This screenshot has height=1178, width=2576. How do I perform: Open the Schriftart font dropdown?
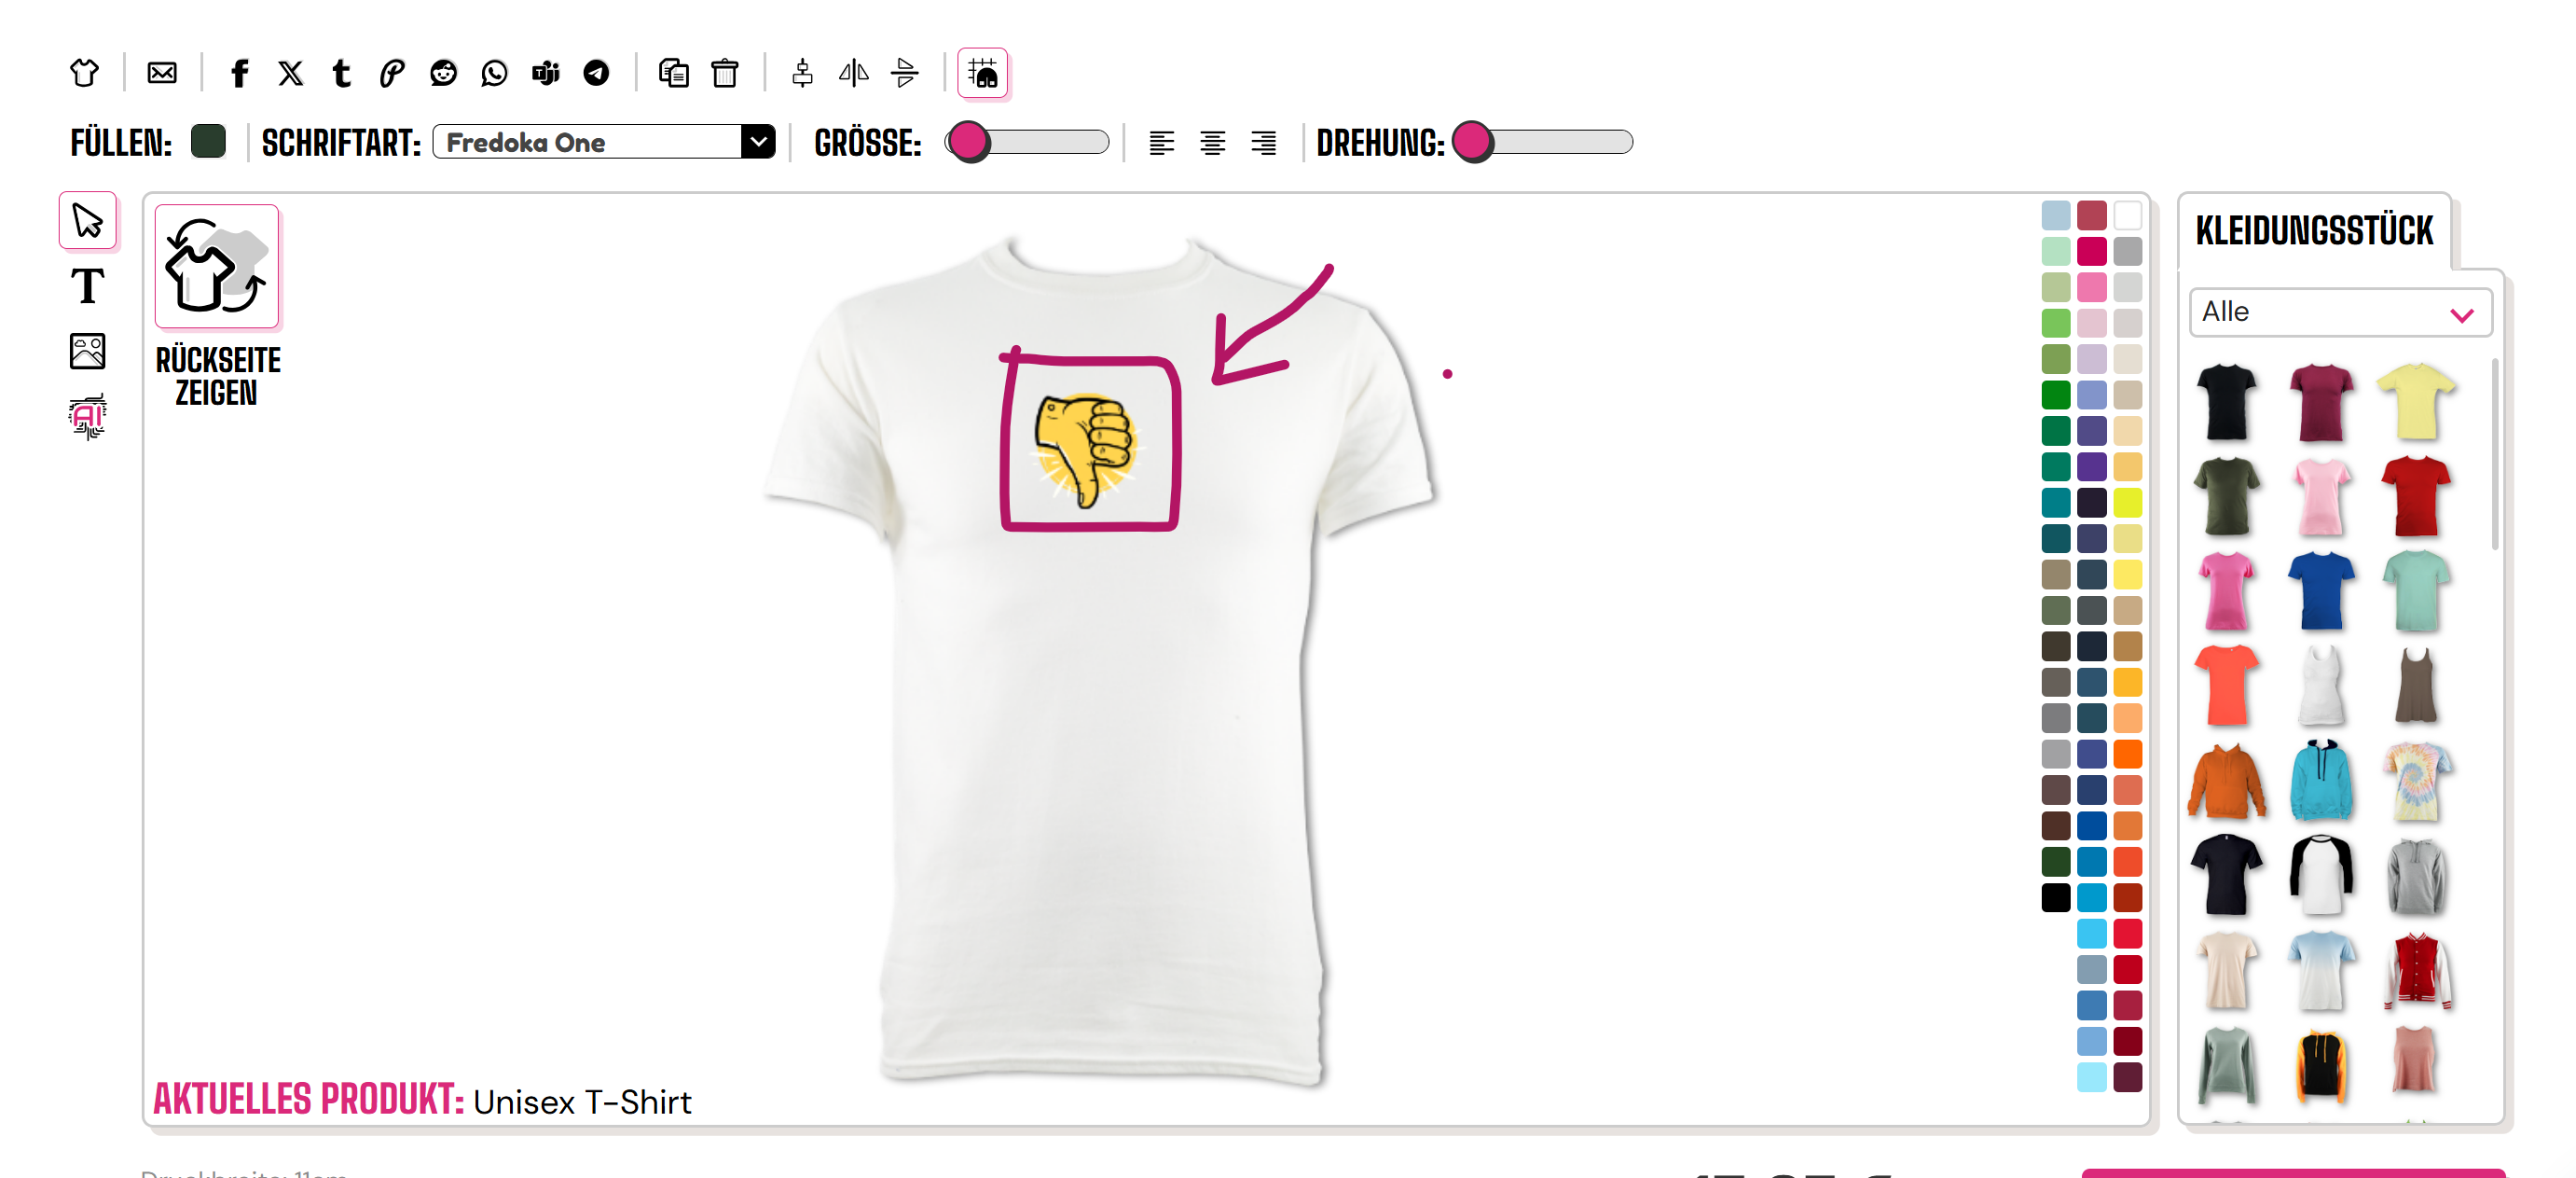pyautogui.click(x=604, y=142)
